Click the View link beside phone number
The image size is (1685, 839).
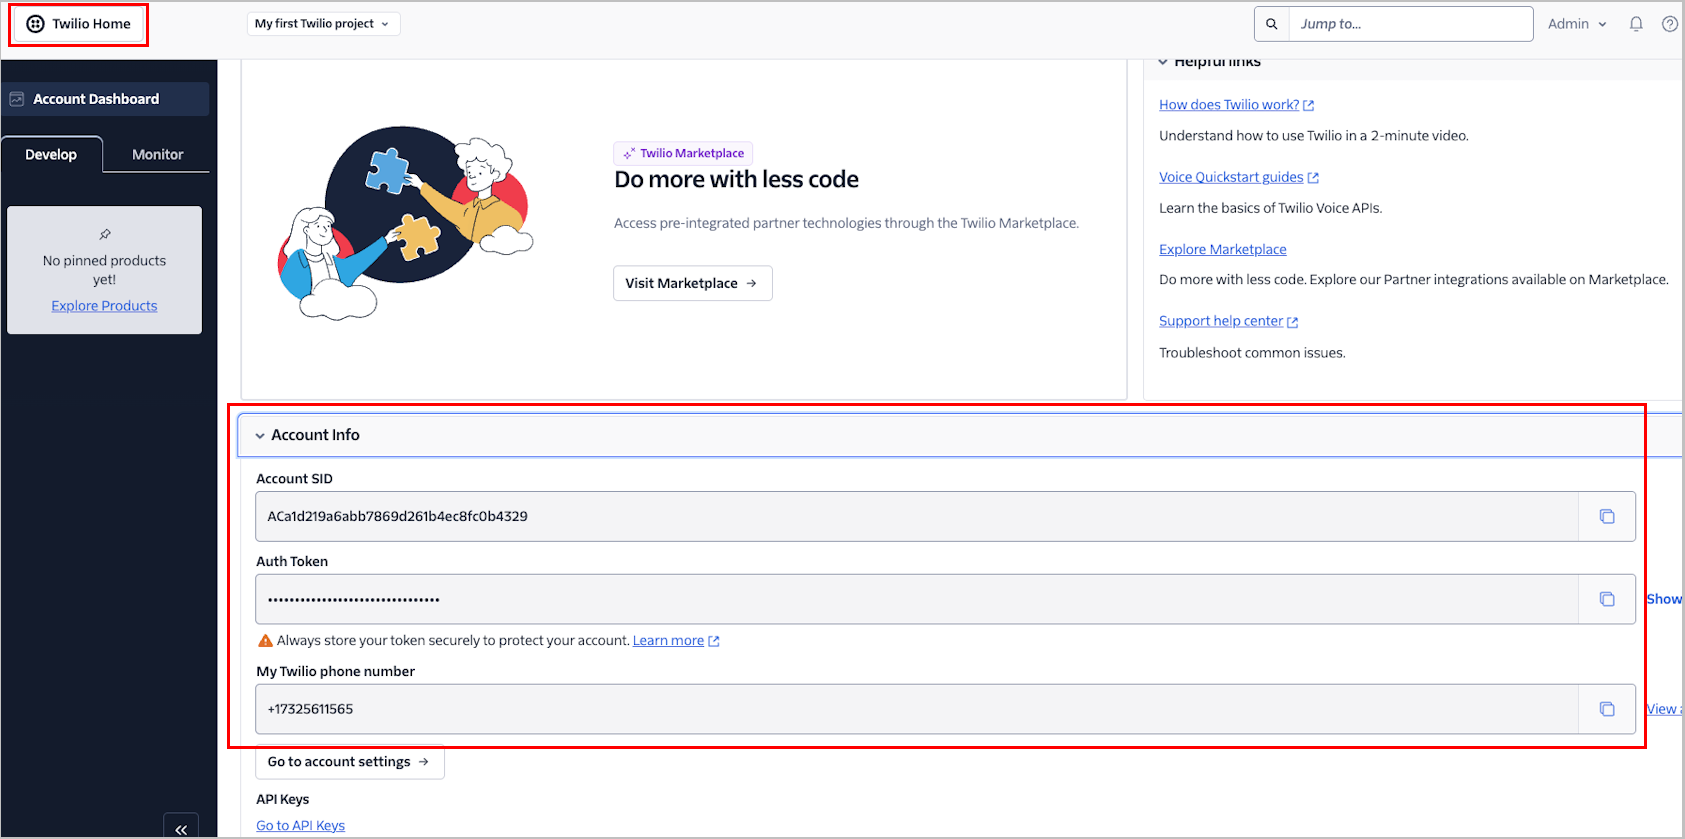click(1664, 709)
